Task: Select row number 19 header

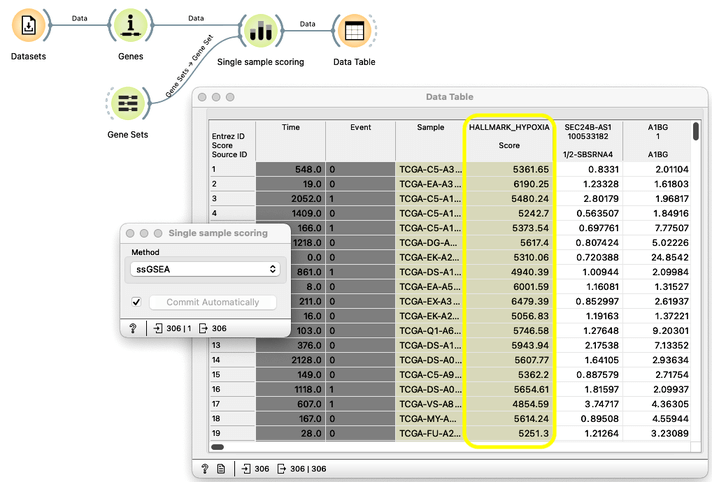Action: click(232, 433)
